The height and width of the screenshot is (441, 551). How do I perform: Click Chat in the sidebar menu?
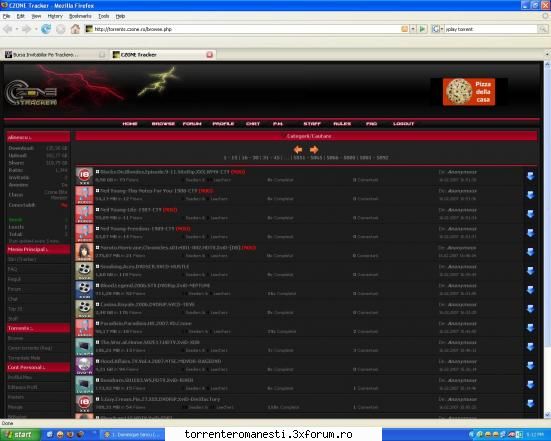pyautogui.click(x=13, y=299)
